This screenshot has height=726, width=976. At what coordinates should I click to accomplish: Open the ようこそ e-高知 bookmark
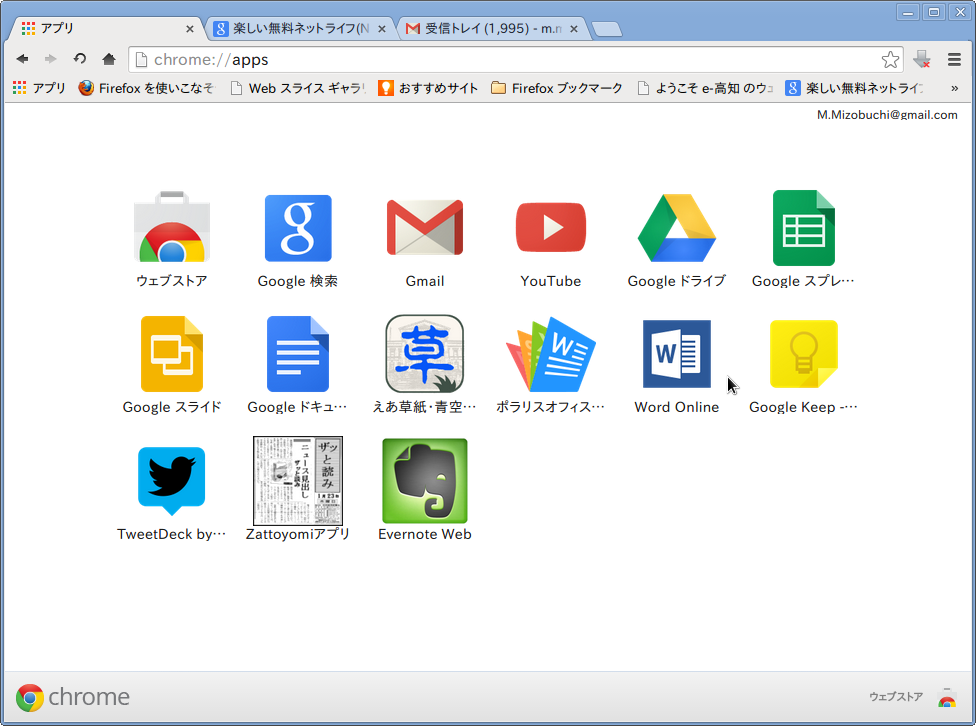(x=706, y=88)
